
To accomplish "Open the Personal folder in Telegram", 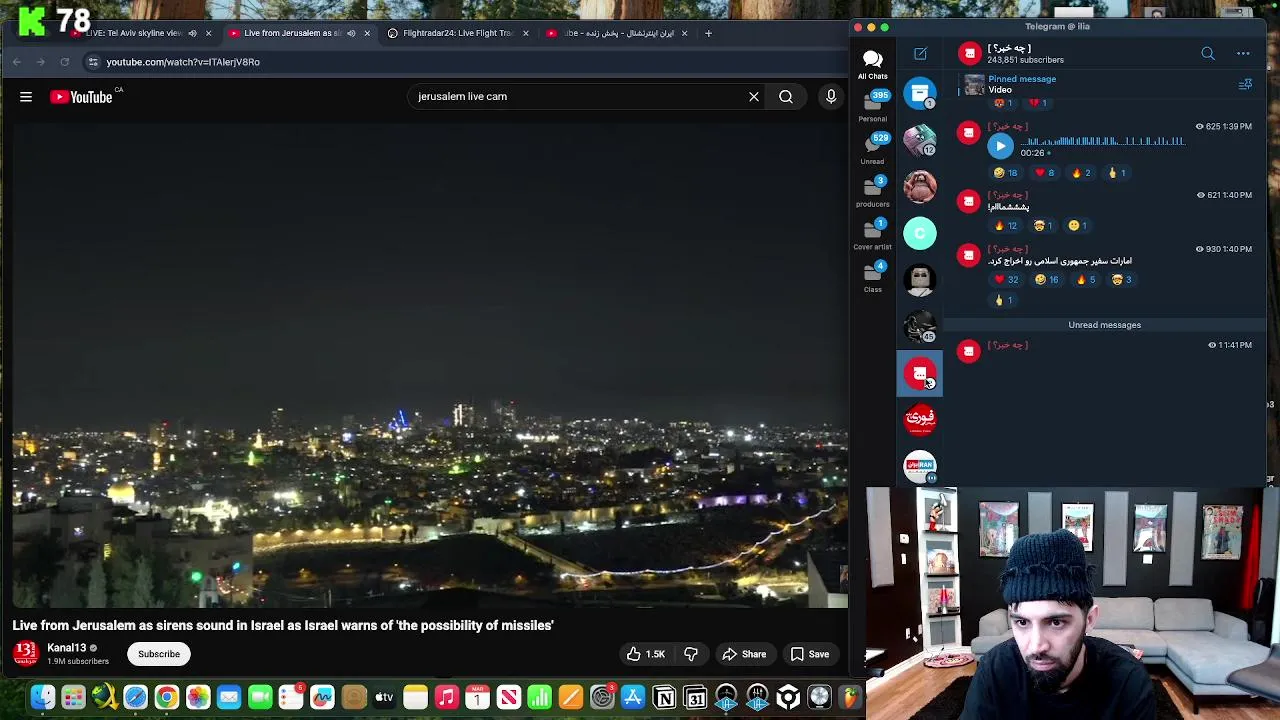I will pos(872,104).
